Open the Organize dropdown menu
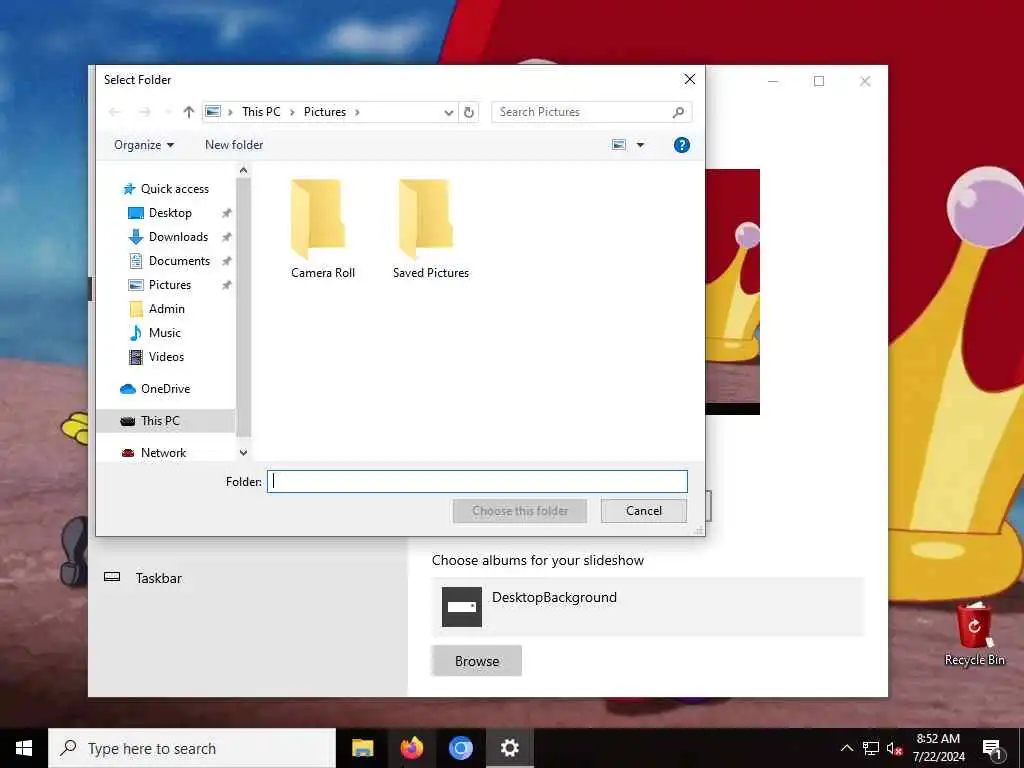Screen dimensions: 1024x768 pos(144,145)
